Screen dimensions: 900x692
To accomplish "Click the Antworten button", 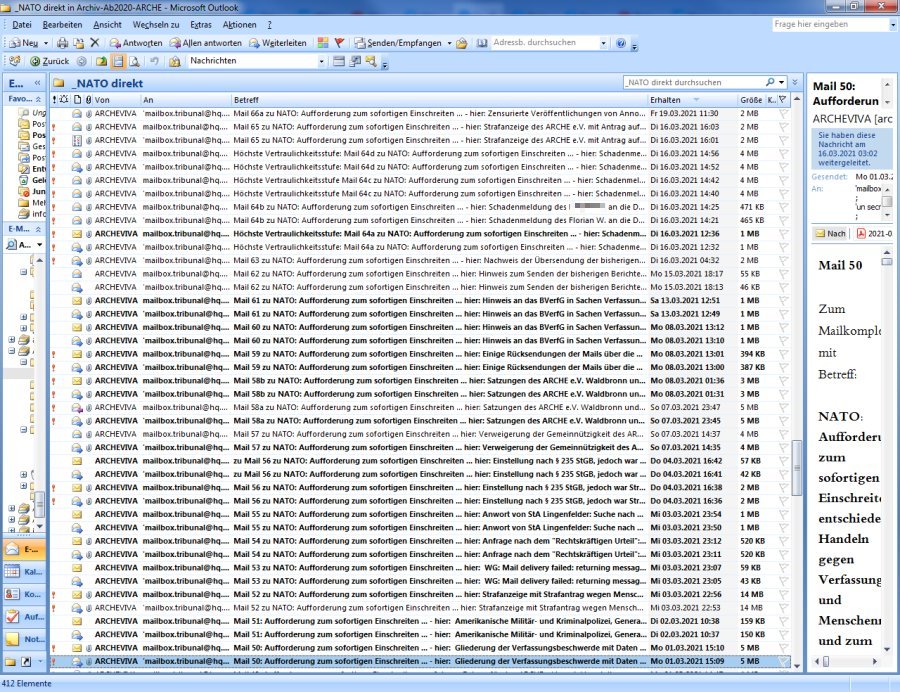I will (x=136, y=43).
